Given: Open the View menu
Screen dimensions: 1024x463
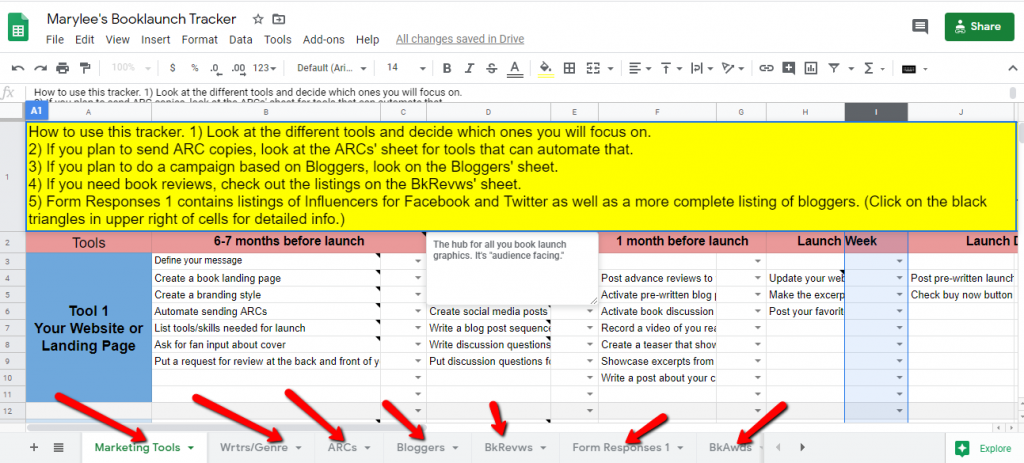Looking at the screenshot, I should click(118, 40).
